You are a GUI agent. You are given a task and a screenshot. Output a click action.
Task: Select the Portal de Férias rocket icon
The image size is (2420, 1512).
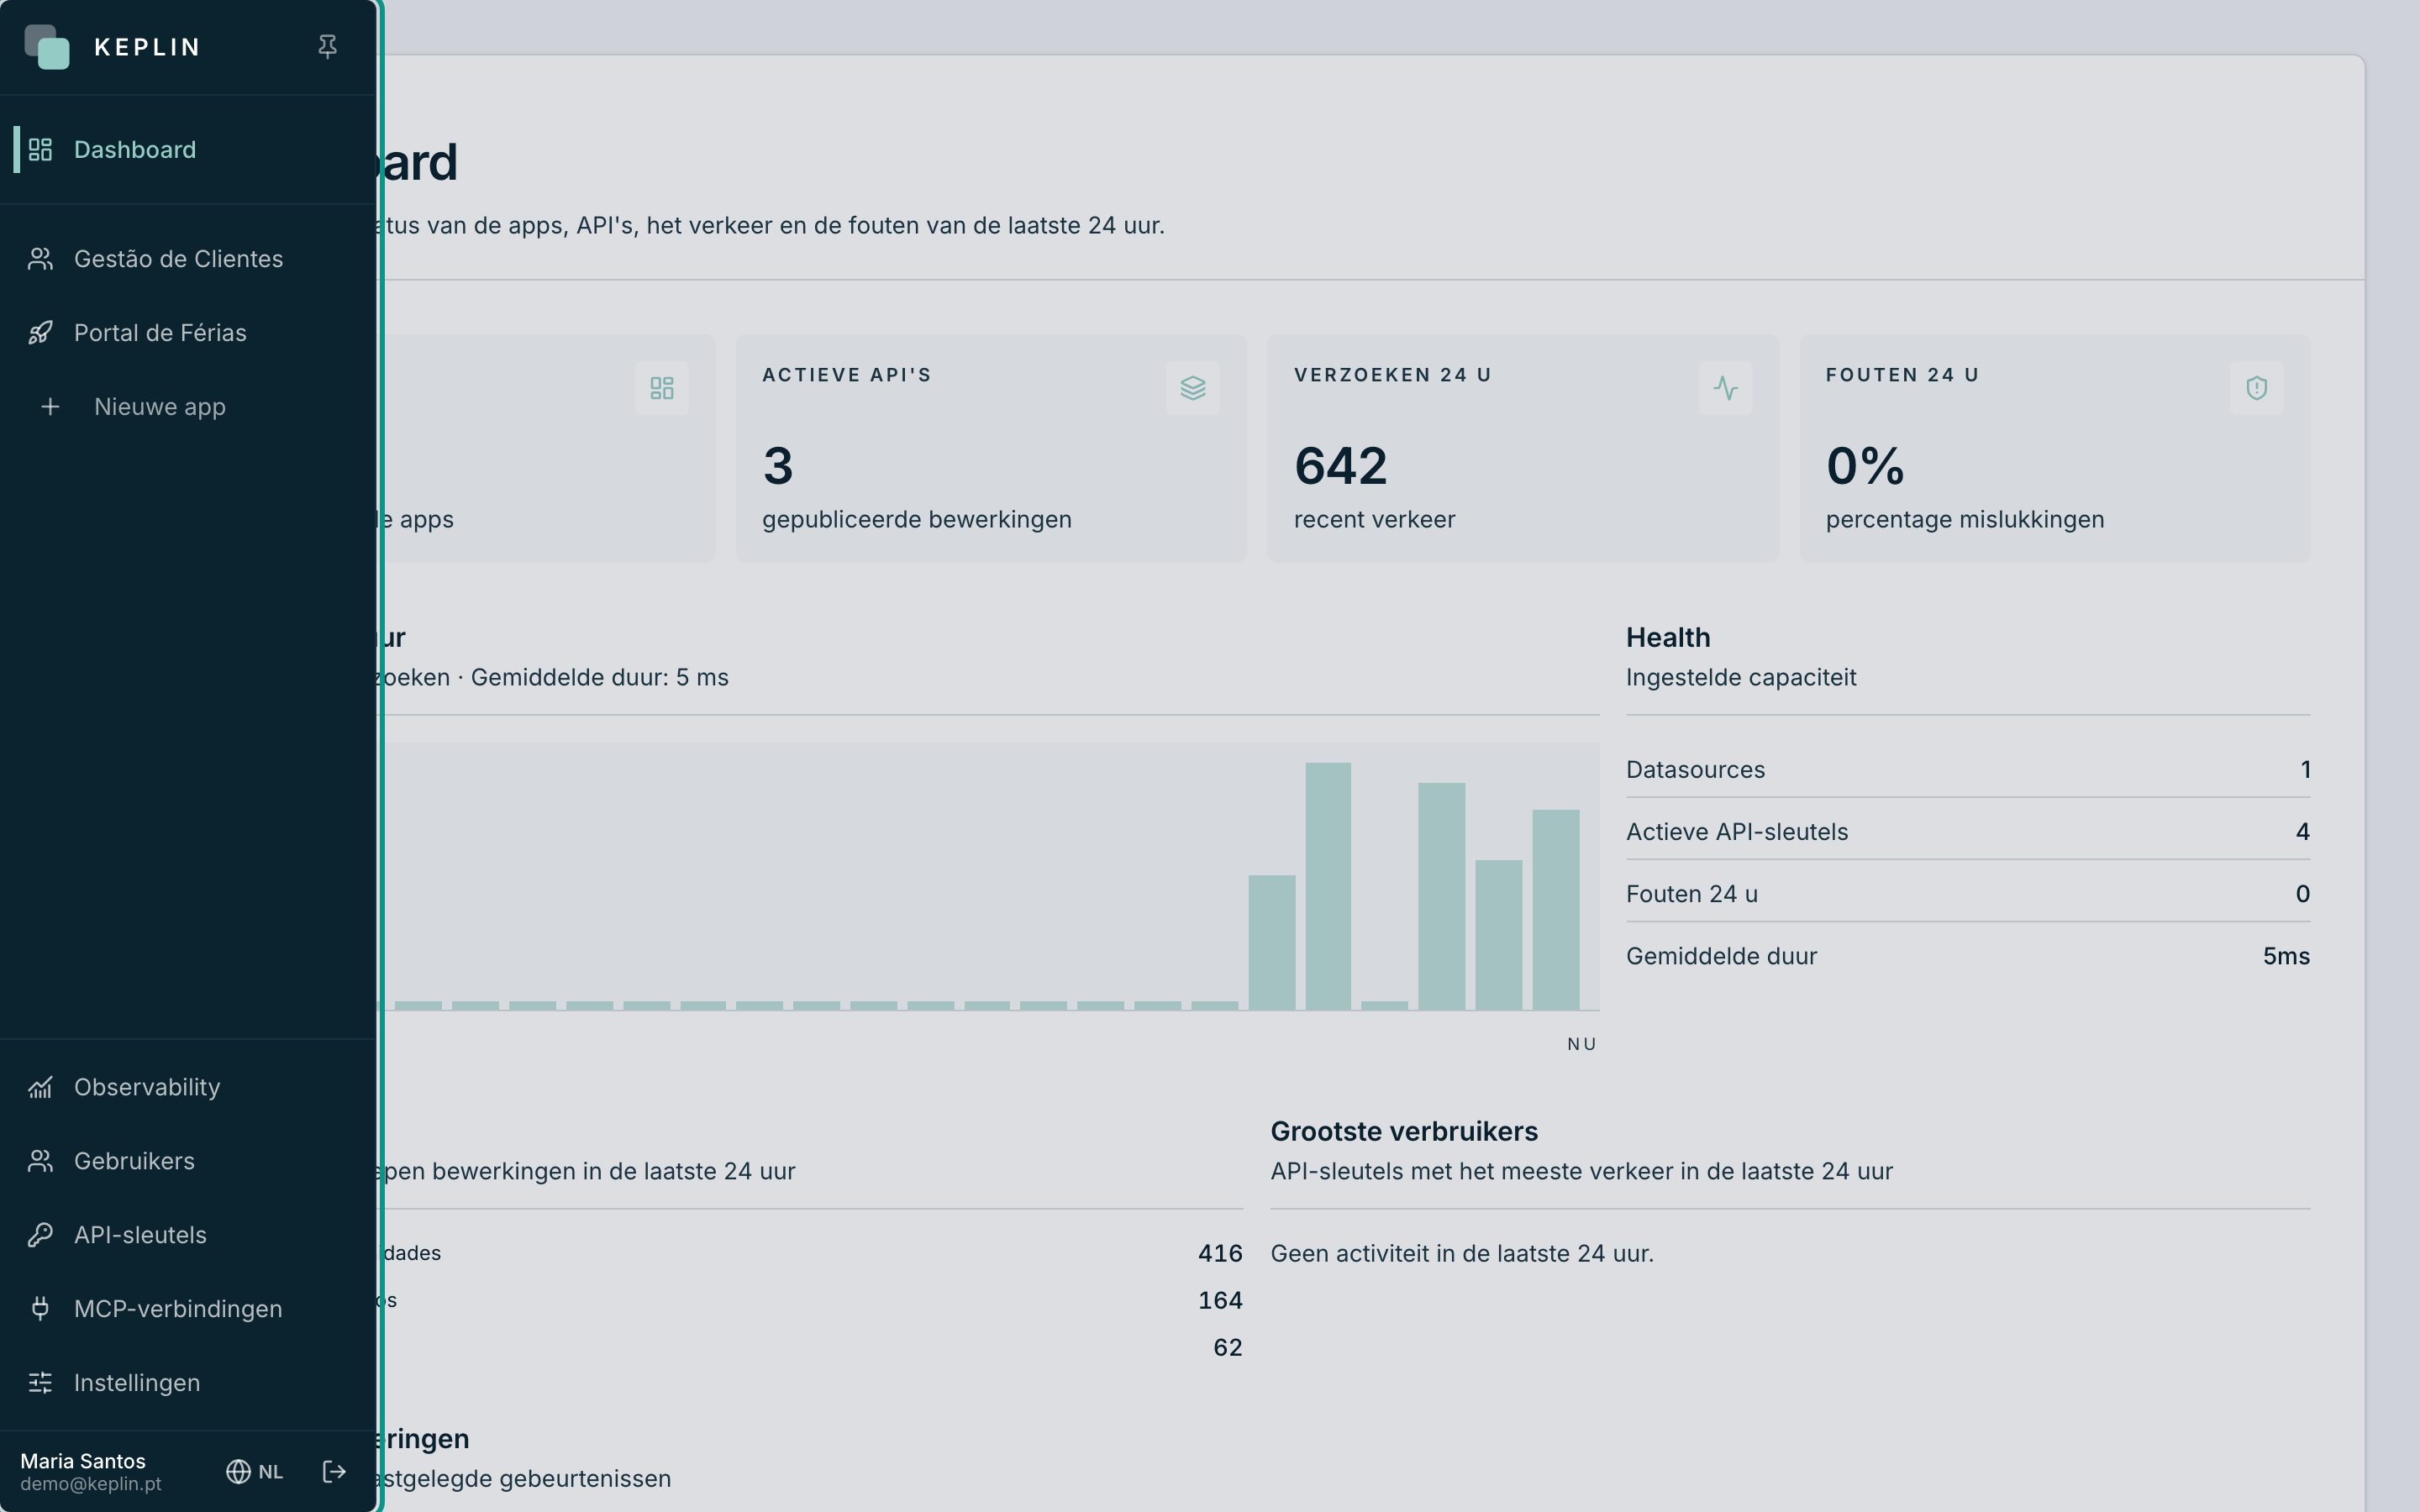coord(40,333)
